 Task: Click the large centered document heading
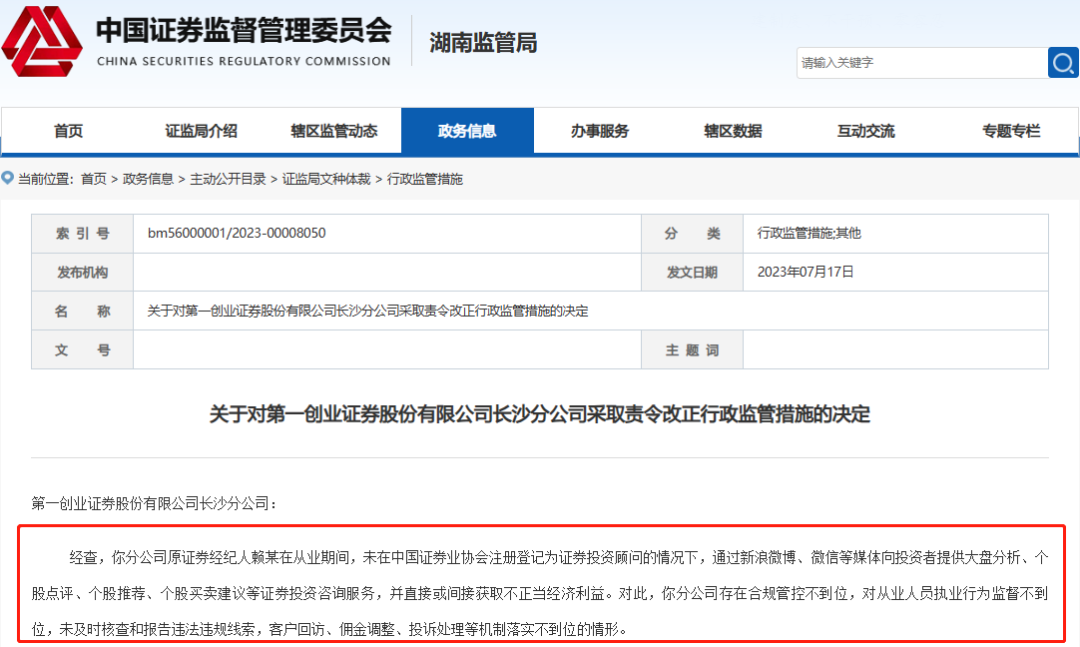[x=540, y=414]
